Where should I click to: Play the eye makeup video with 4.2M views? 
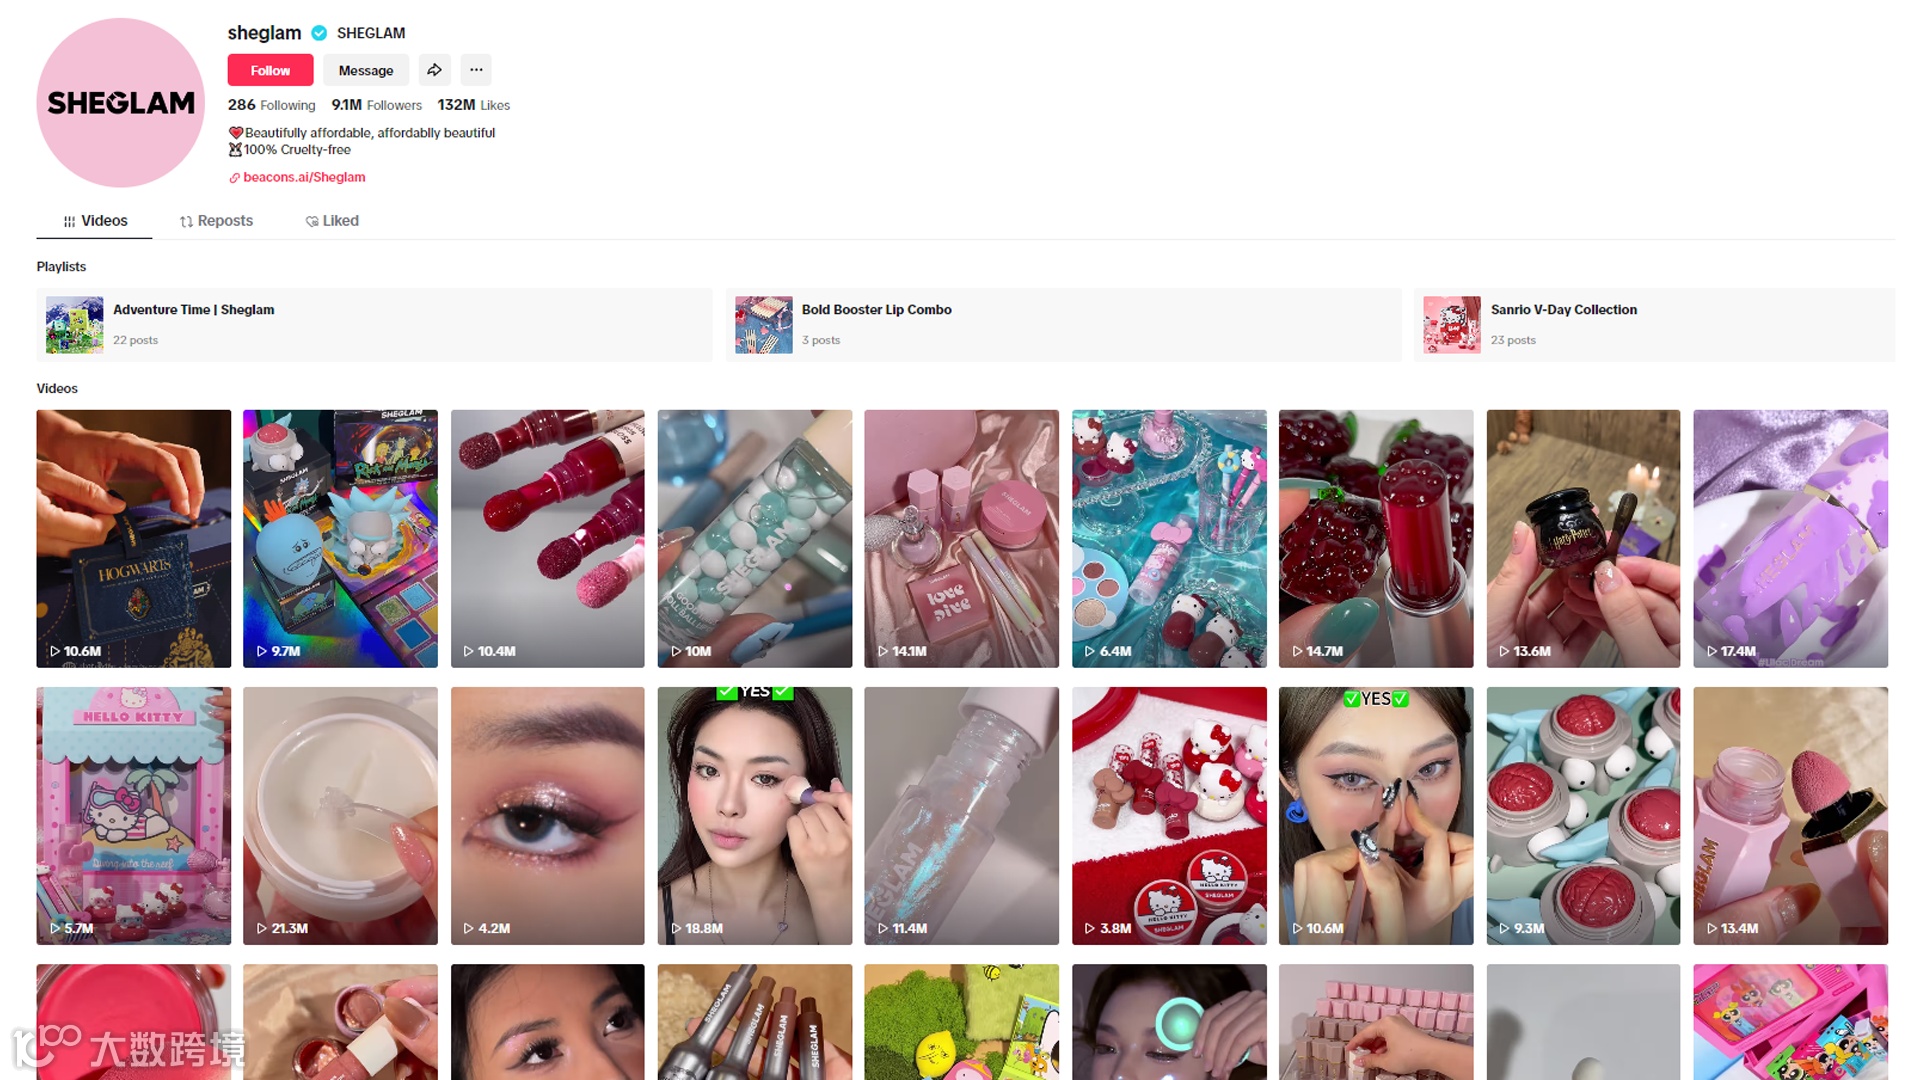pos(548,816)
